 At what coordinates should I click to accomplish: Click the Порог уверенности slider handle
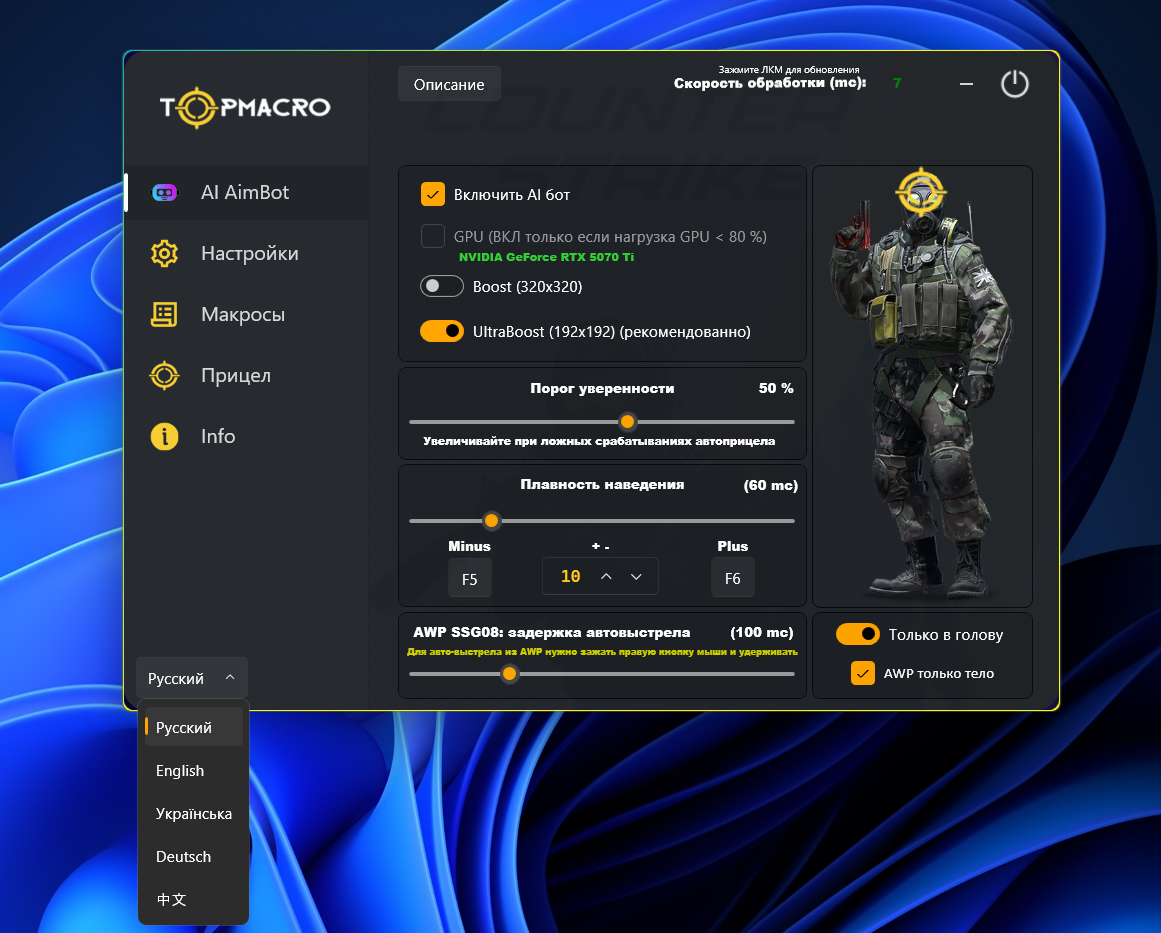(x=627, y=421)
